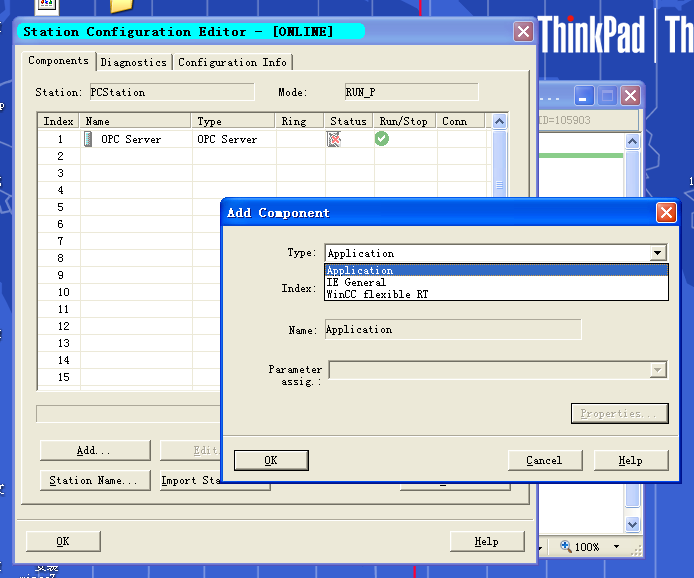
Task: Open Help in the Add Component dialog
Action: tap(631, 460)
